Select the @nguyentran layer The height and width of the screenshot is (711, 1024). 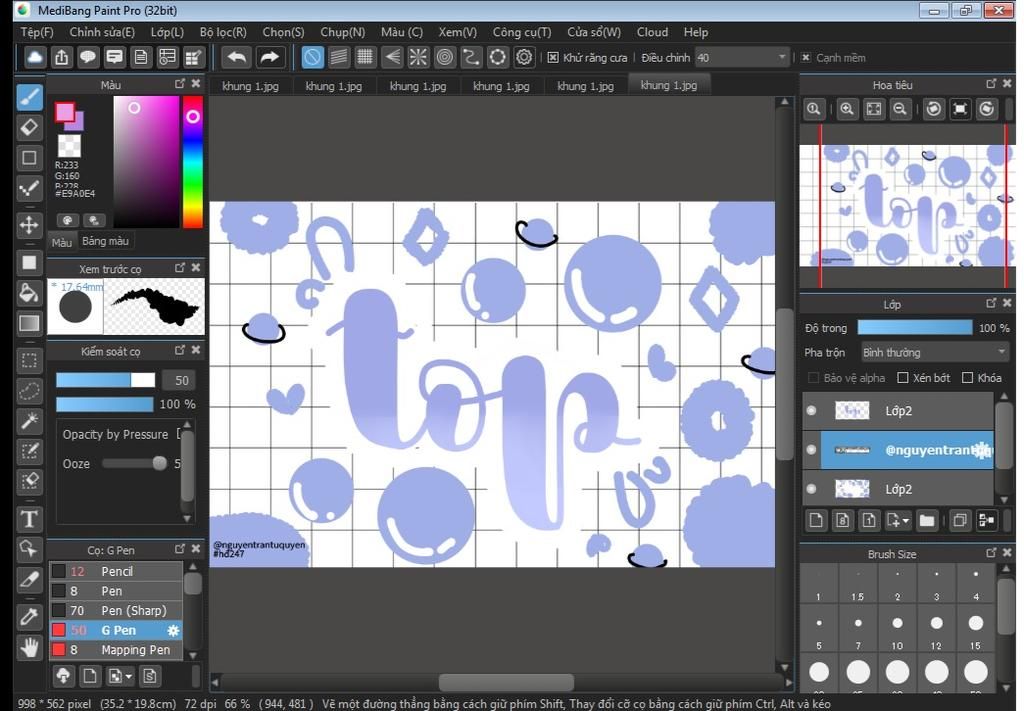click(x=906, y=449)
